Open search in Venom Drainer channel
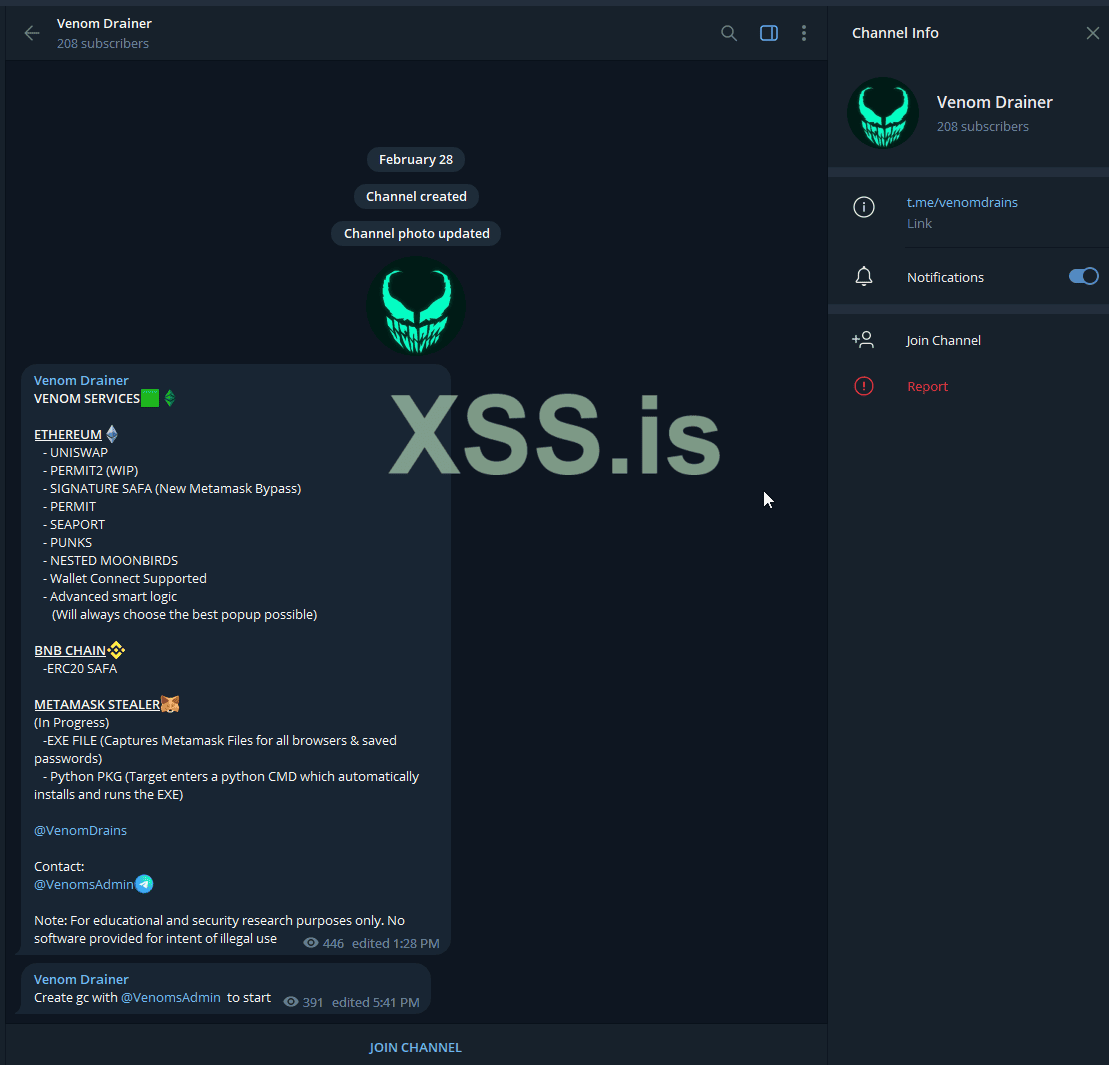Viewport: 1109px width, 1065px height. click(x=728, y=33)
